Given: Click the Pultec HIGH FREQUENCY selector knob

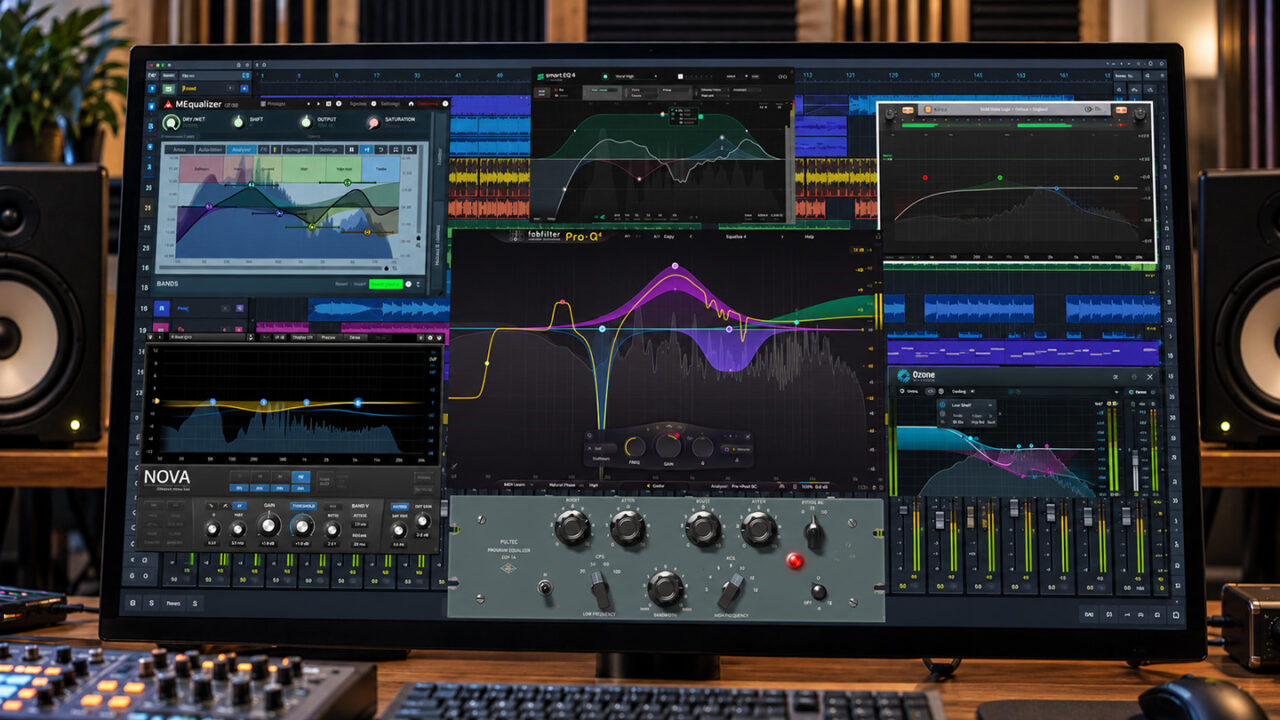Looking at the screenshot, I should click(x=733, y=590).
